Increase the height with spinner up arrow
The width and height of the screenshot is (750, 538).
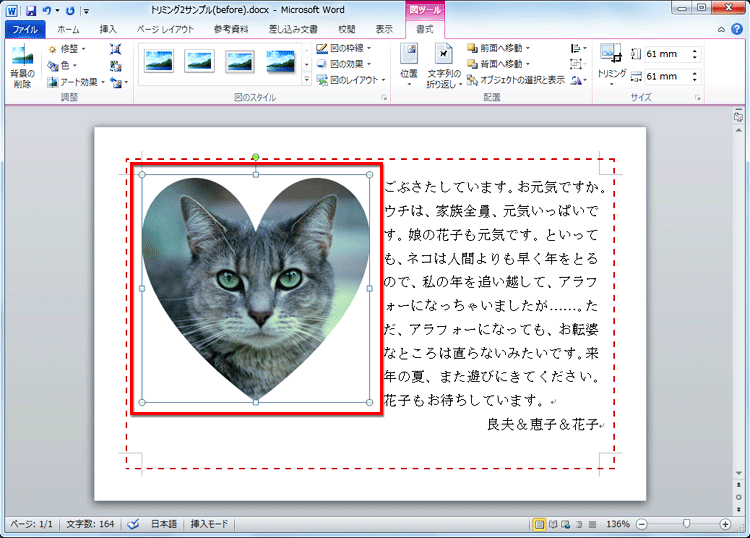click(x=695, y=50)
